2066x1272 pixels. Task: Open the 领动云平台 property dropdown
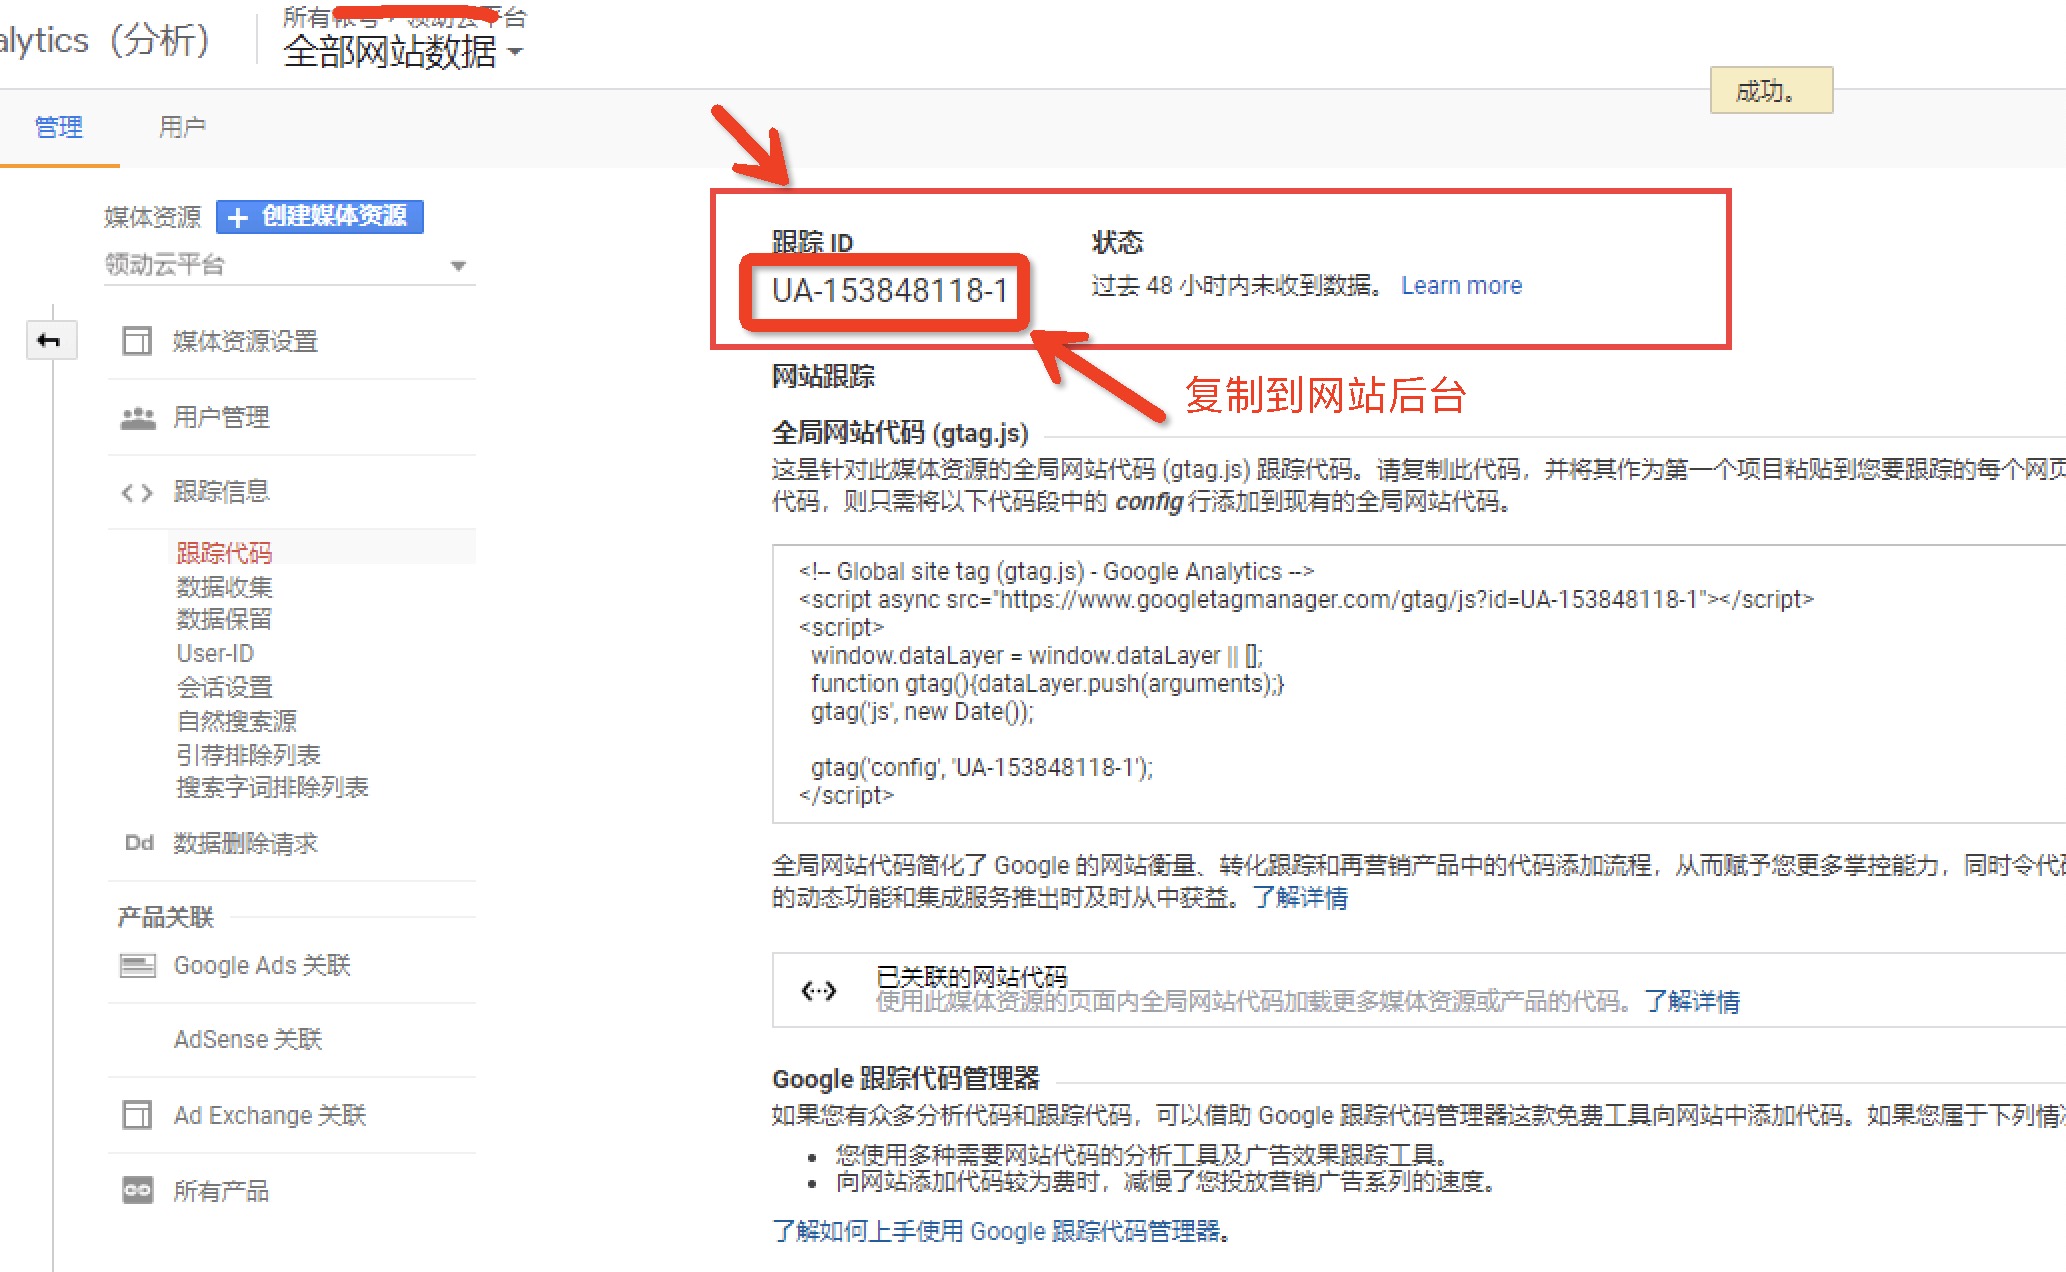coord(289,265)
